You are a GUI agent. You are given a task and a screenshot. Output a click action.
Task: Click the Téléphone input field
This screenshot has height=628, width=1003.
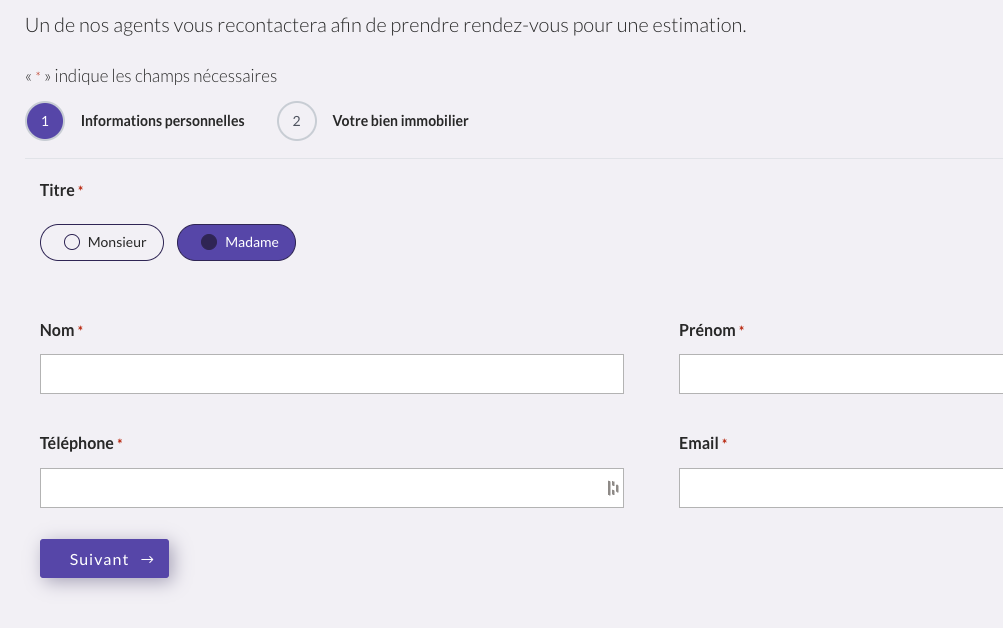320,488
